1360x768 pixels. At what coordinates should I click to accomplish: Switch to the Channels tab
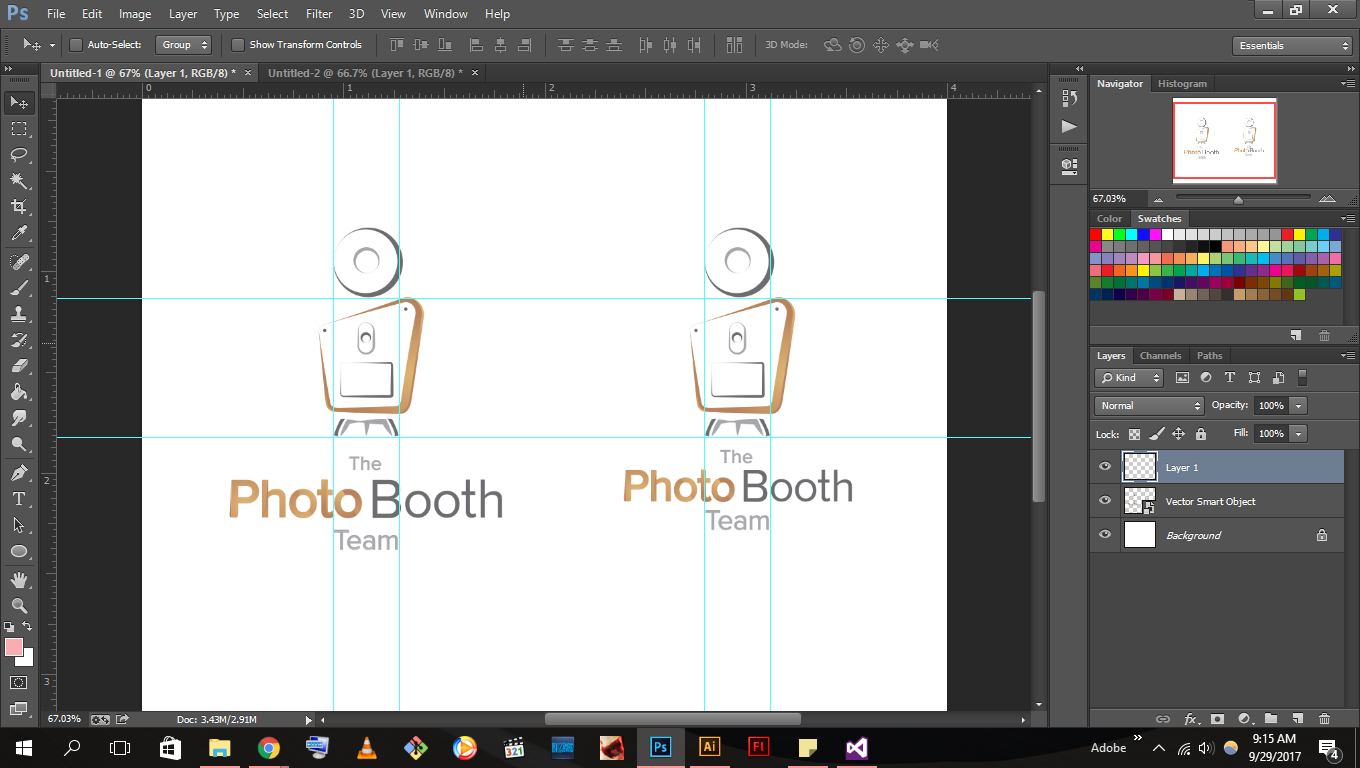pyautogui.click(x=1160, y=355)
